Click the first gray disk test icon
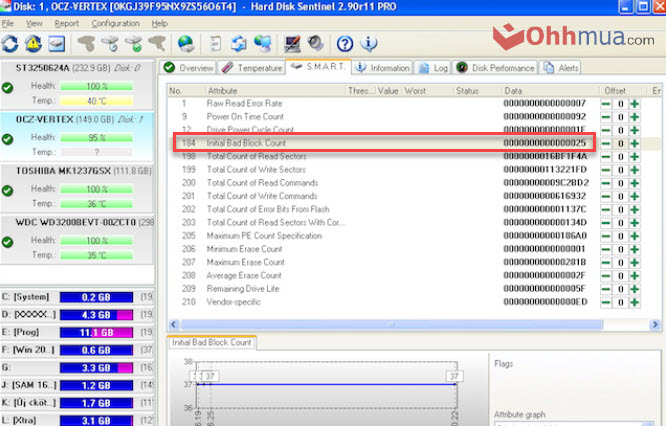The image size is (666, 426). pos(87,44)
